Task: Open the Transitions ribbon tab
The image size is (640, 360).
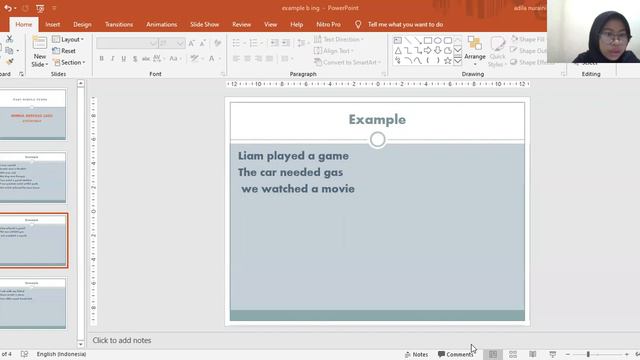Action: coord(119,24)
